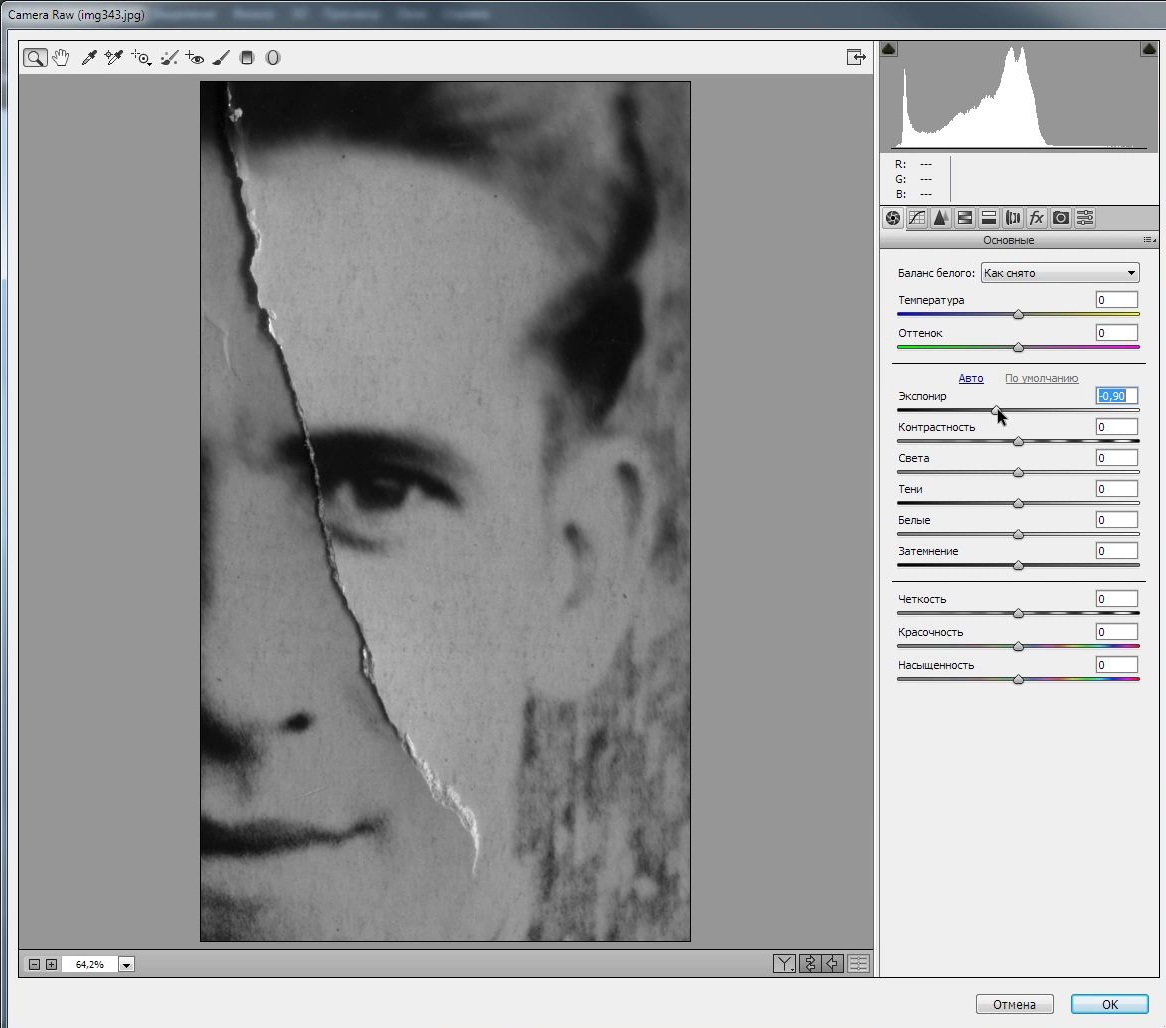Zoom in with the plus button
Viewport: 1166px width, 1028px height.
pos(51,965)
